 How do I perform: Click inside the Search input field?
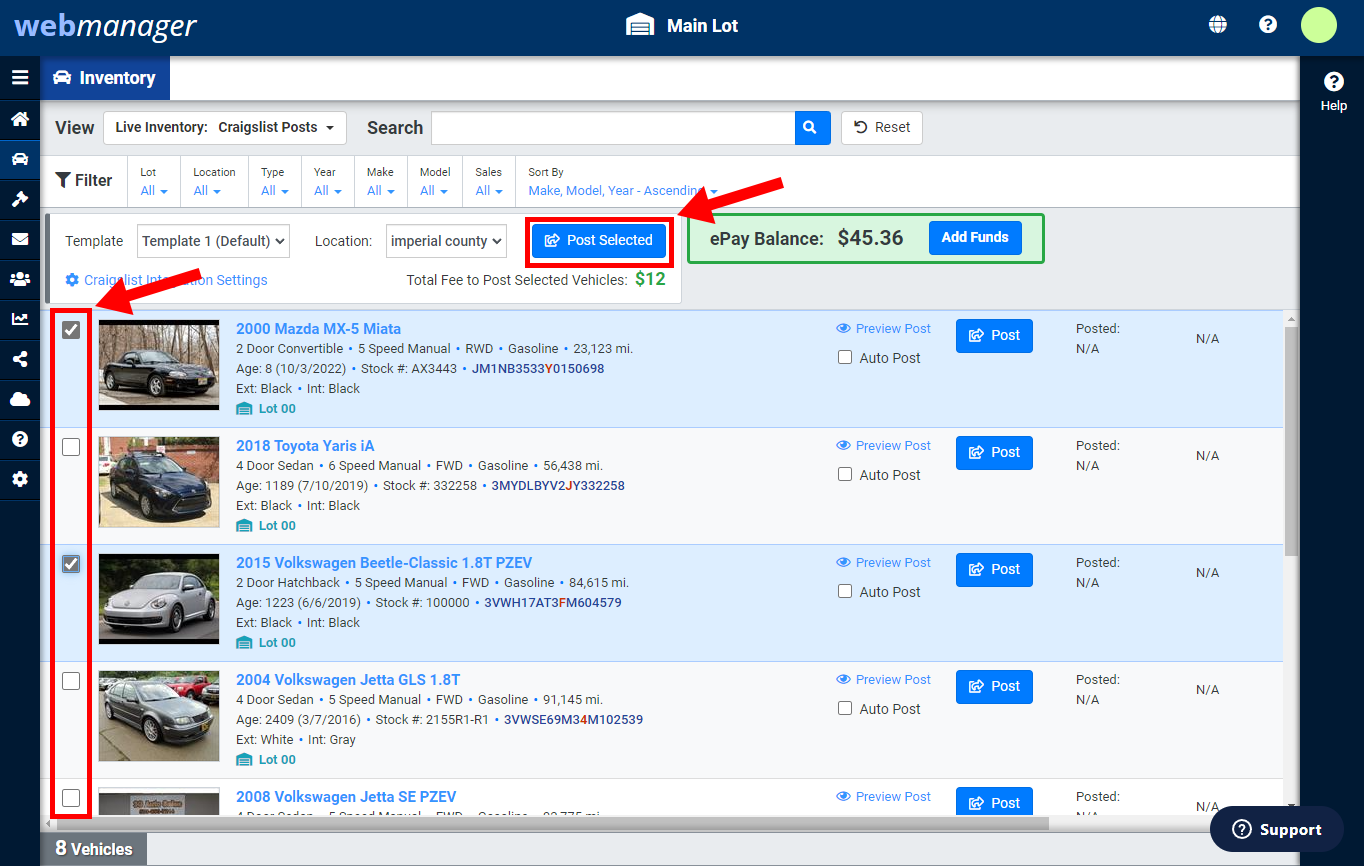click(x=612, y=128)
